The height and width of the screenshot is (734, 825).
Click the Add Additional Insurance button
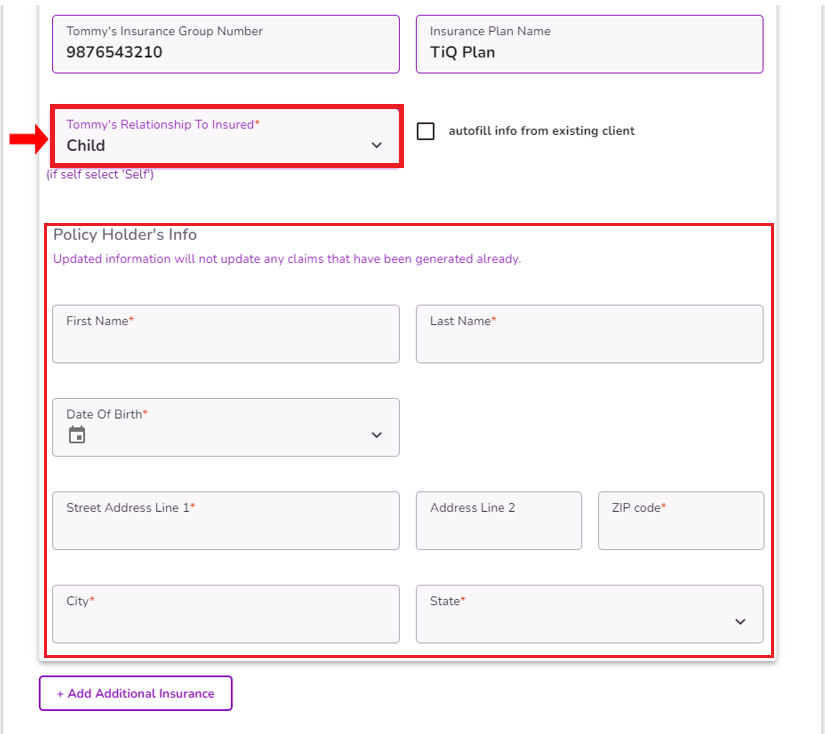[x=135, y=693]
